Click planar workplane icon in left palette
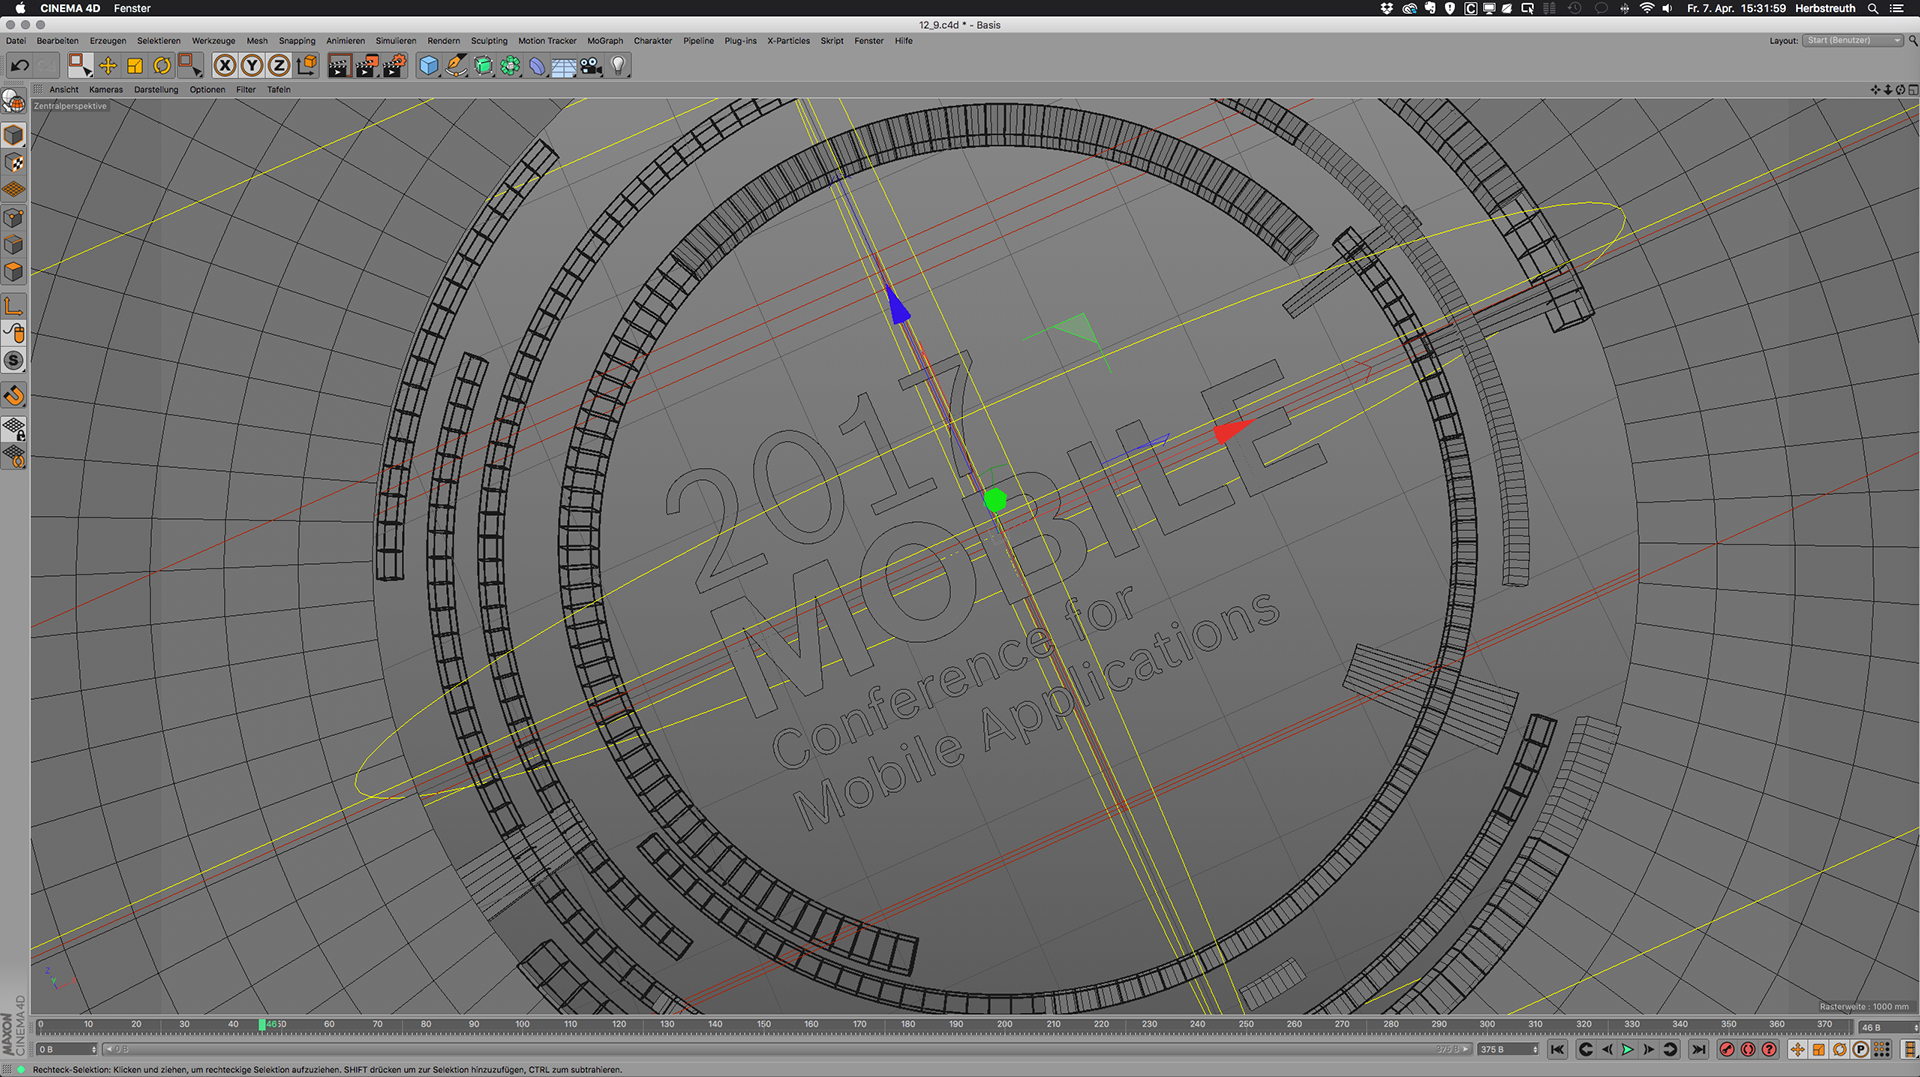Viewport: 1920px width, 1077px height. tap(14, 456)
